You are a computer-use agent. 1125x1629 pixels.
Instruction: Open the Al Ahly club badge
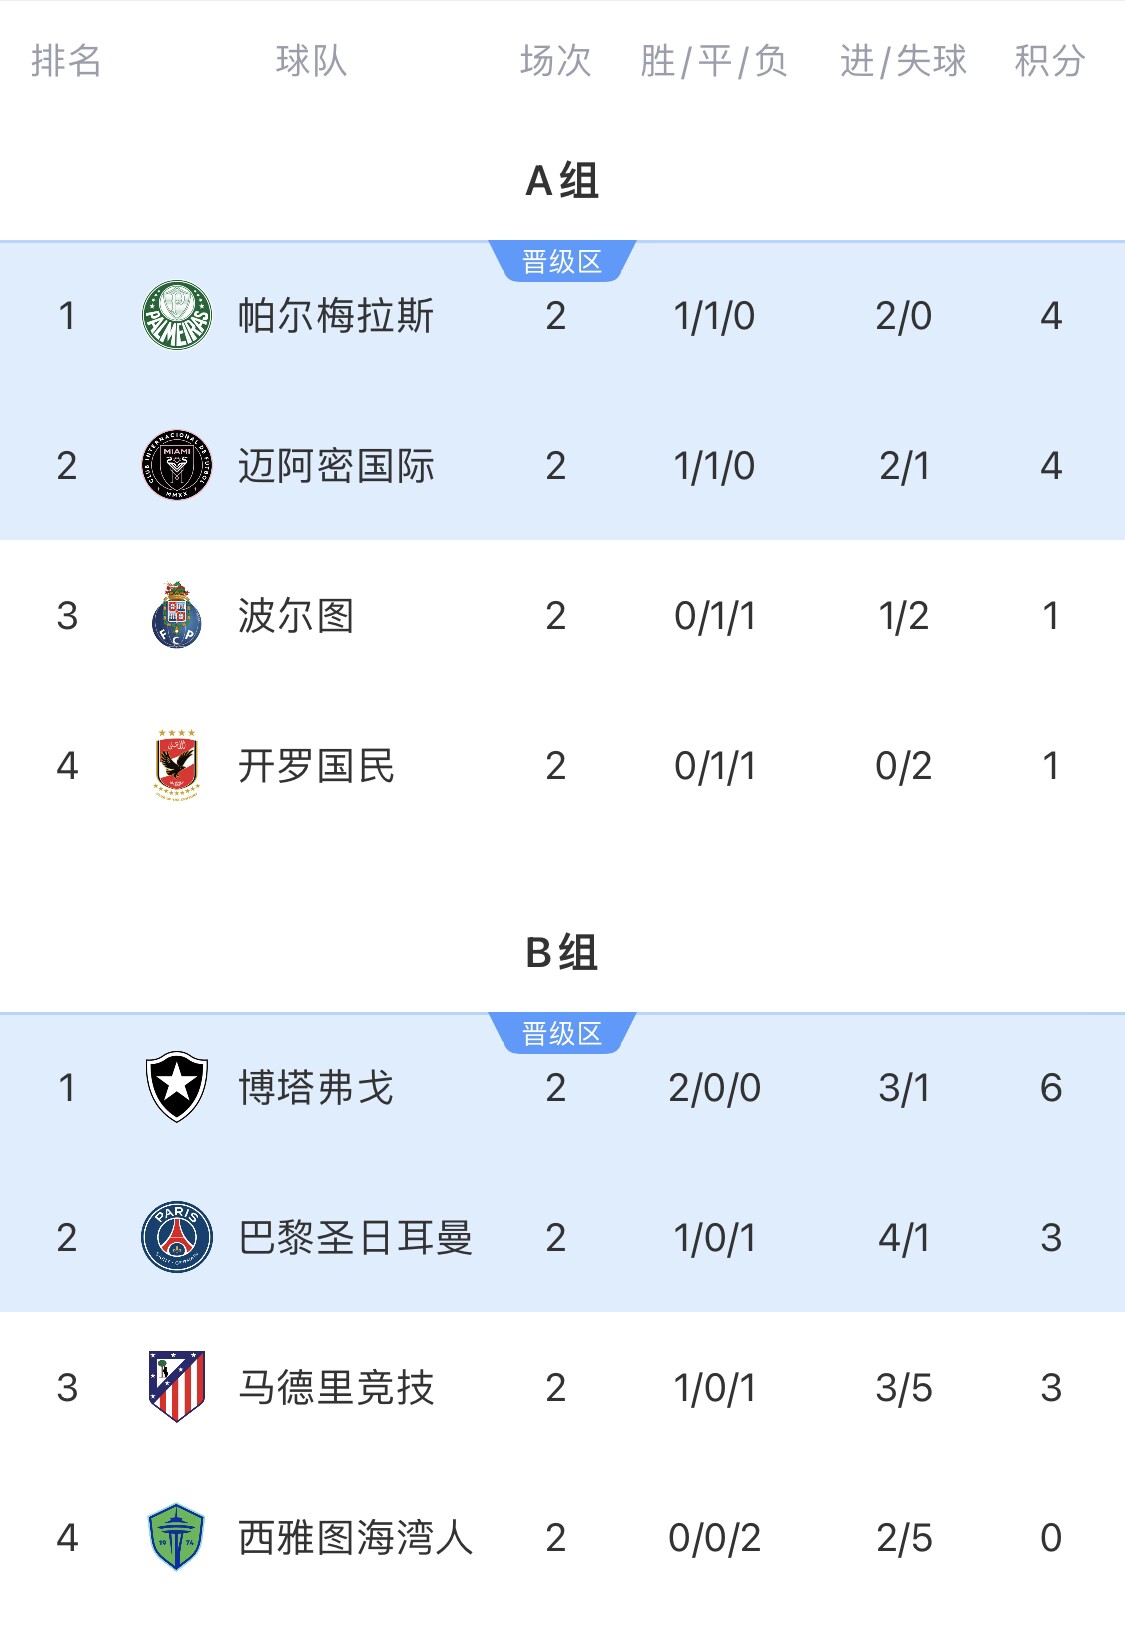pyautogui.click(x=177, y=765)
